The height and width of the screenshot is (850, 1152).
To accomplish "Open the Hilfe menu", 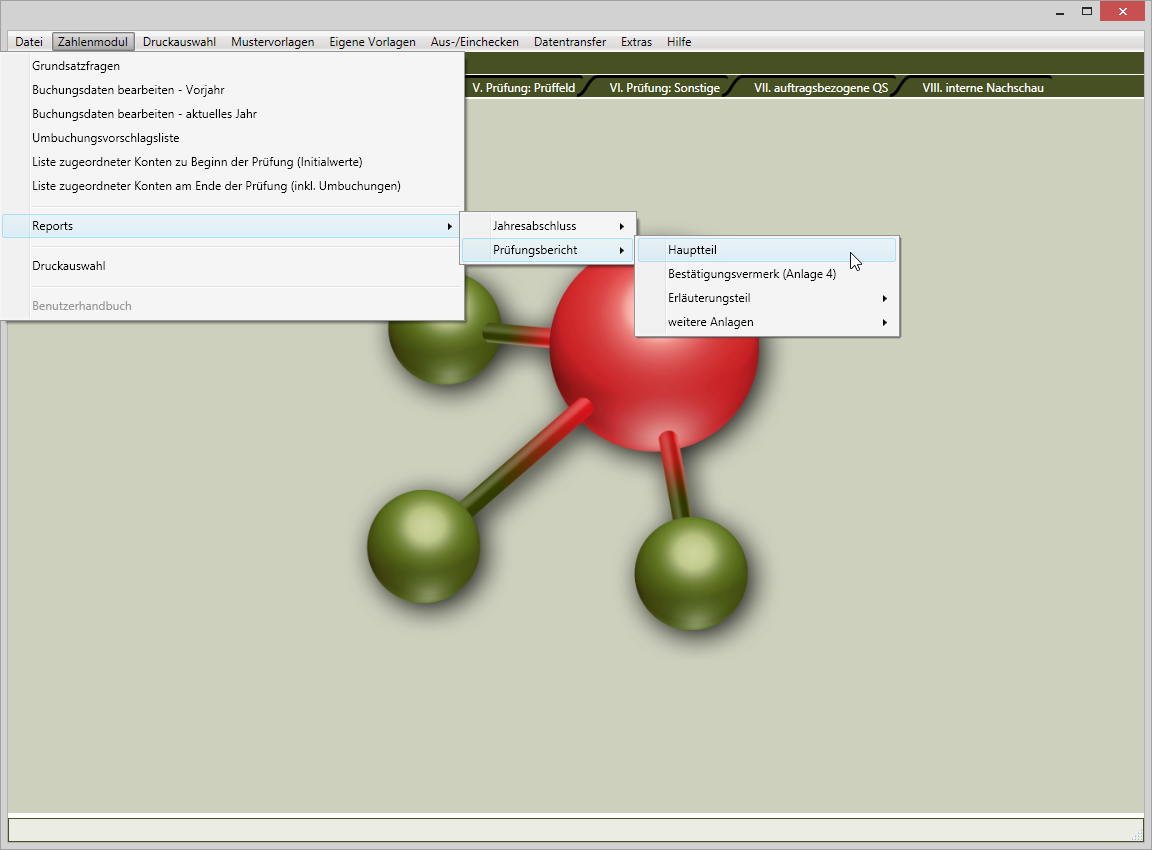I will (x=679, y=42).
